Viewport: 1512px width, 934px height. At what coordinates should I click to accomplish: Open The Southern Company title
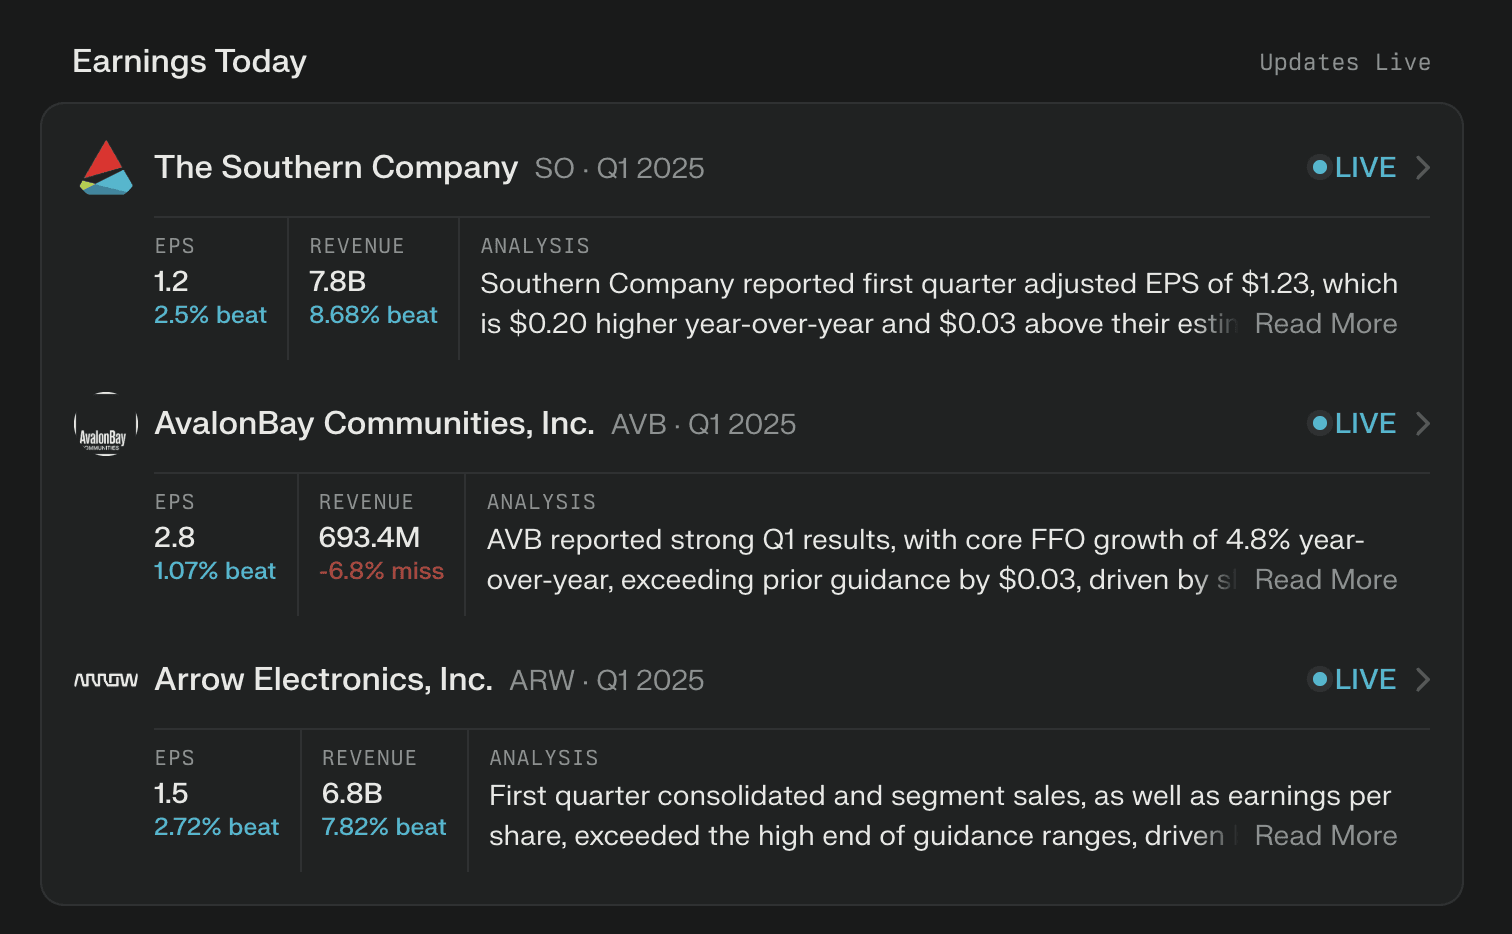336,167
